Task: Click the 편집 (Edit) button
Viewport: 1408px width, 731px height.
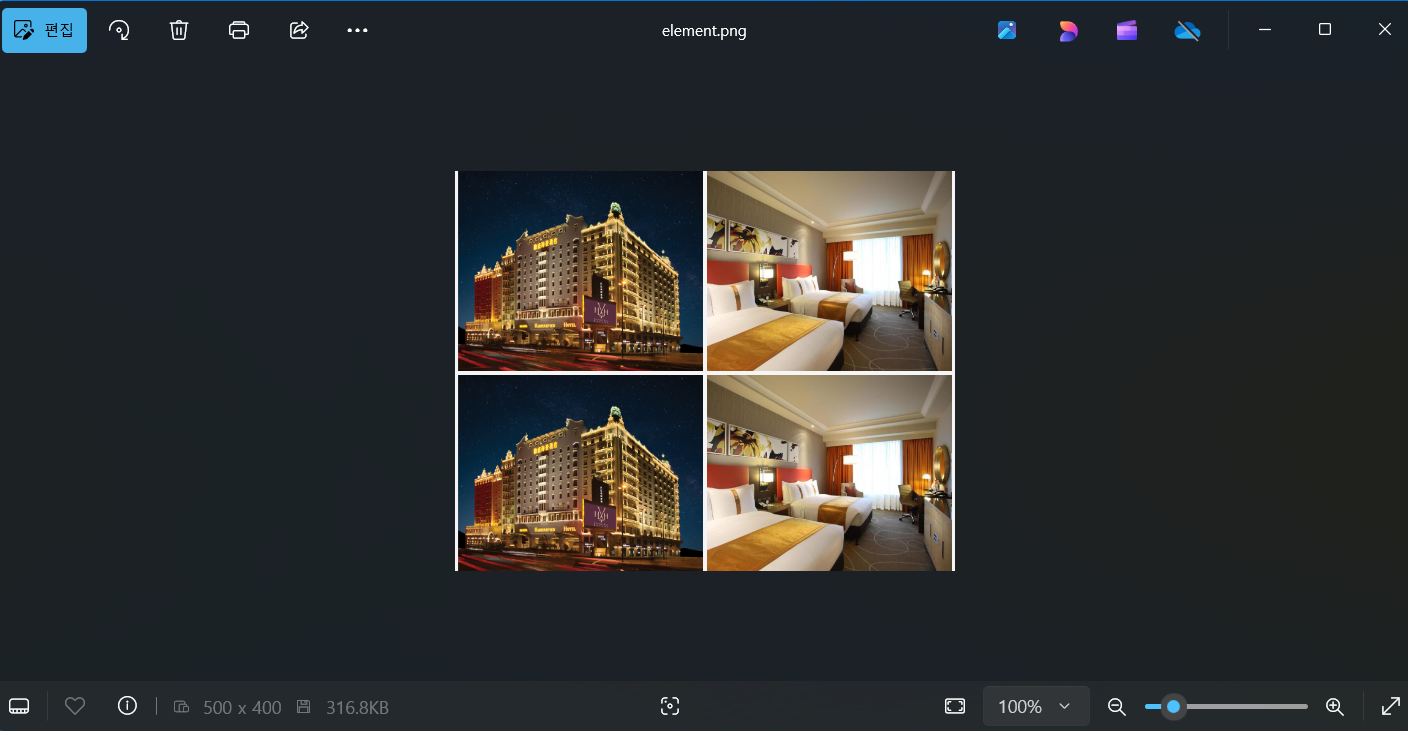Action: [x=44, y=30]
